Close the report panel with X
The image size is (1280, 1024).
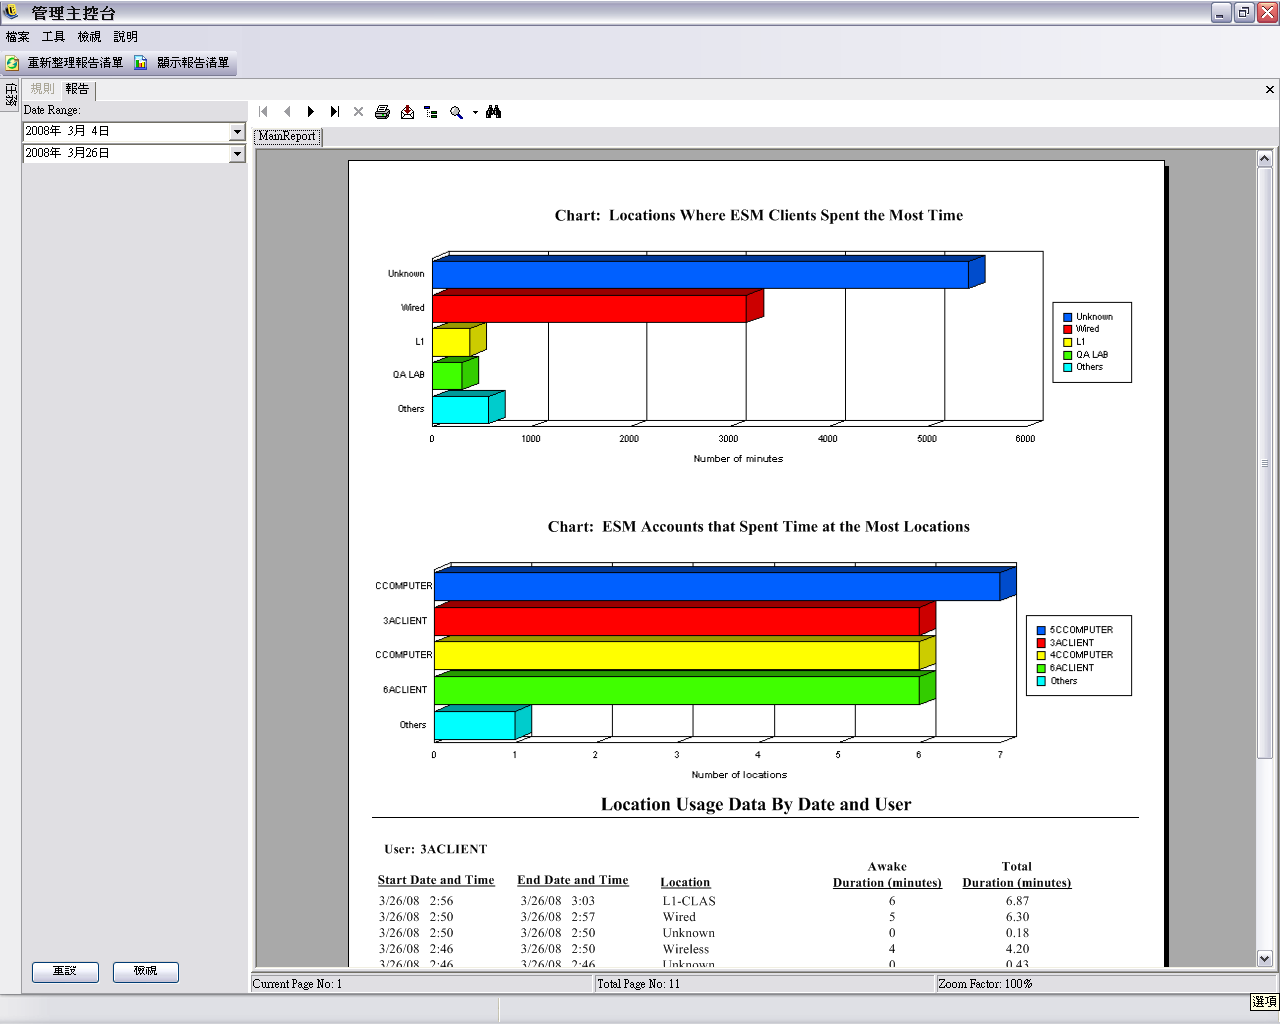(x=1269, y=89)
